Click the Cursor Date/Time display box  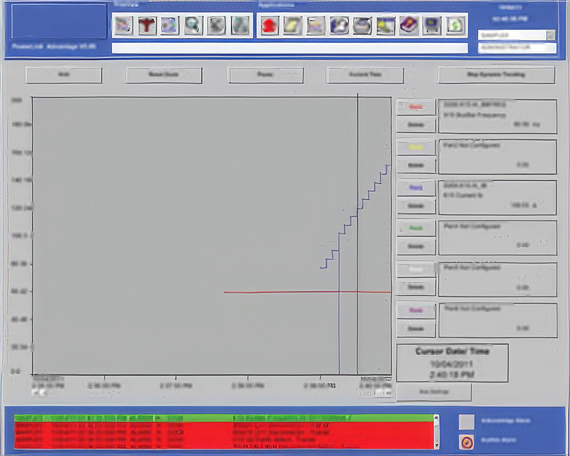(452, 363)
